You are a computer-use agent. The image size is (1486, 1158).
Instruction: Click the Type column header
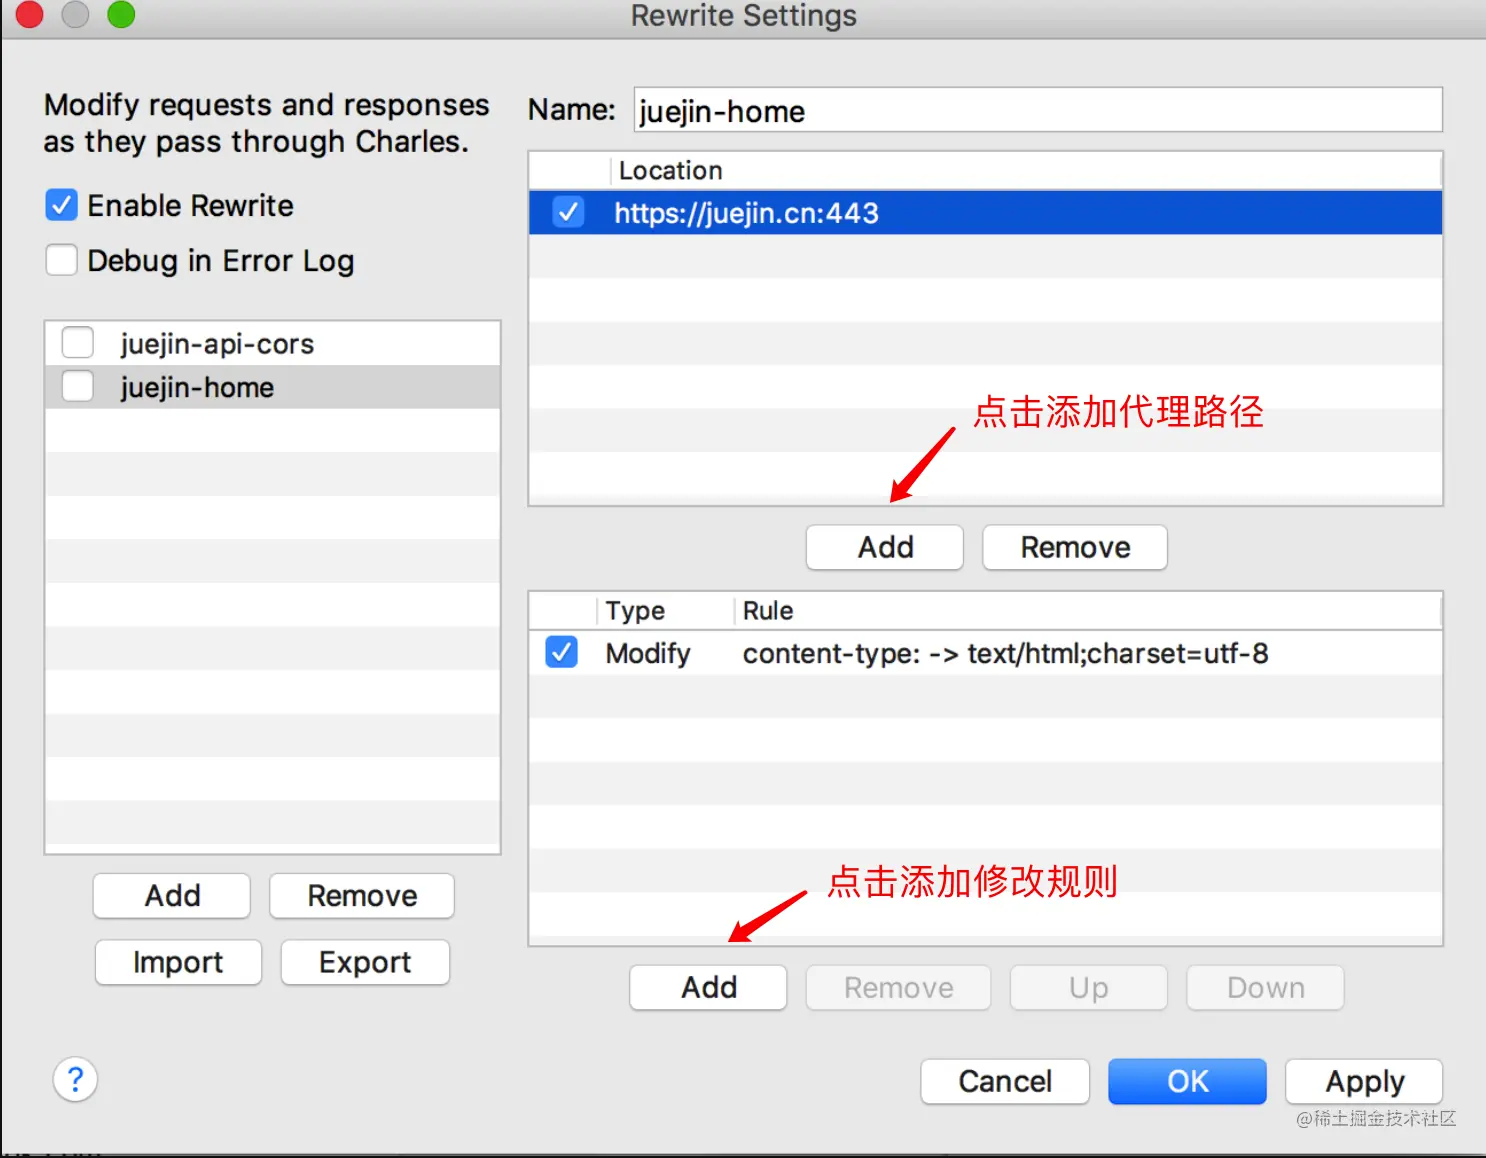click(665, 610)
